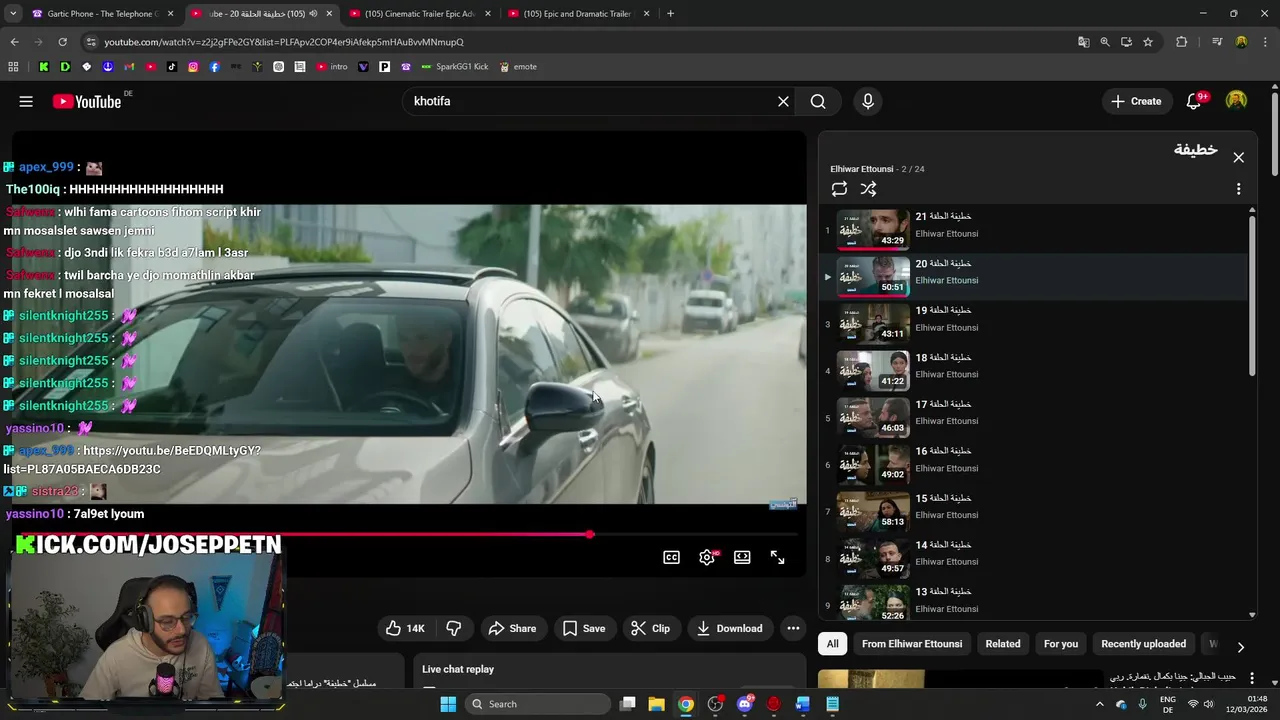Play episode 17 thumbnail 46:03
This screenshot has width=1280, height=720.
point(873,417)
